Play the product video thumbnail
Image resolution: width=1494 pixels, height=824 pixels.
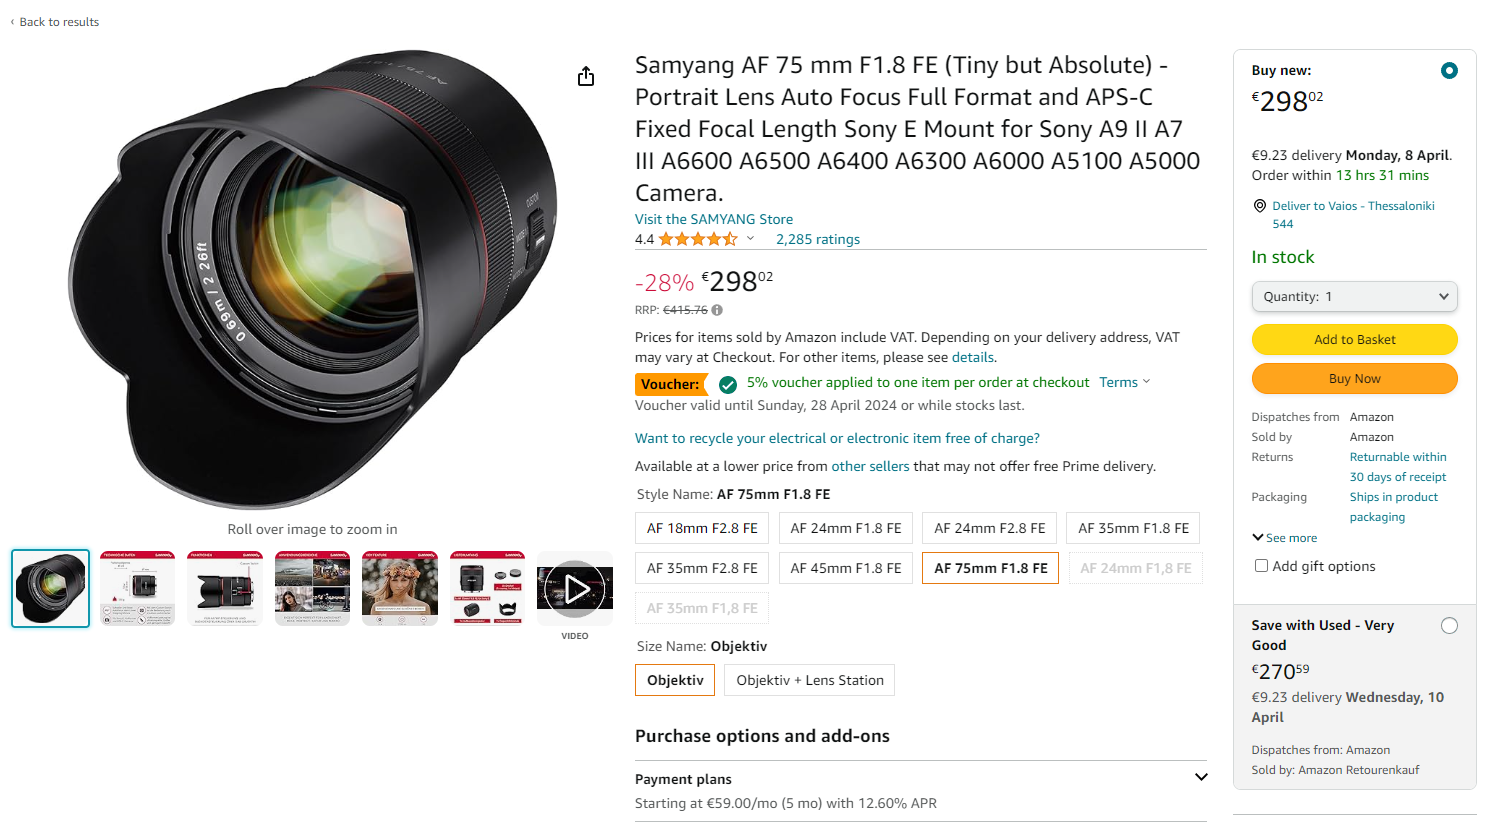click(575, 589)
